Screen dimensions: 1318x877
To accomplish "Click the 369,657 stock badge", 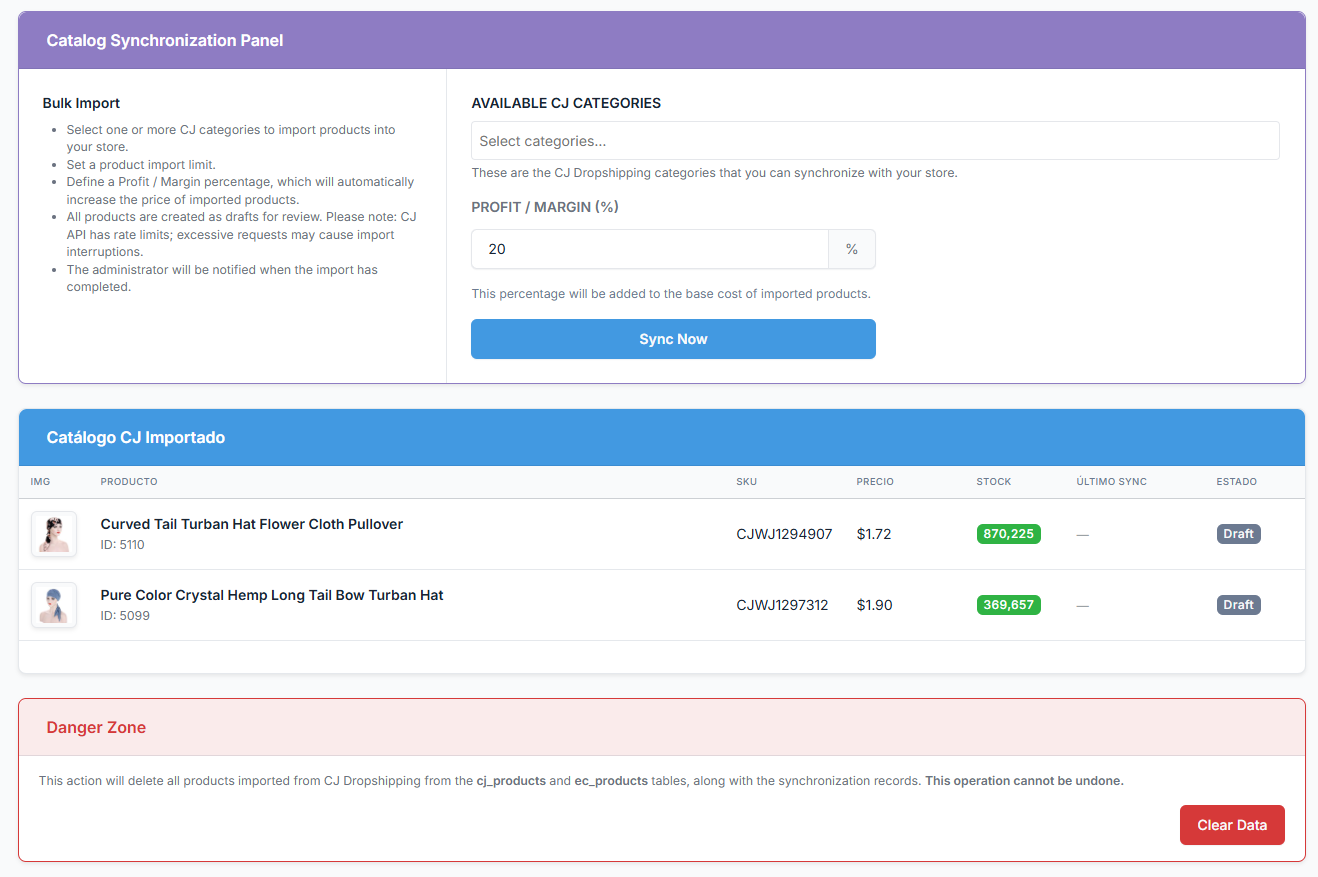I will coord(1008,605).
